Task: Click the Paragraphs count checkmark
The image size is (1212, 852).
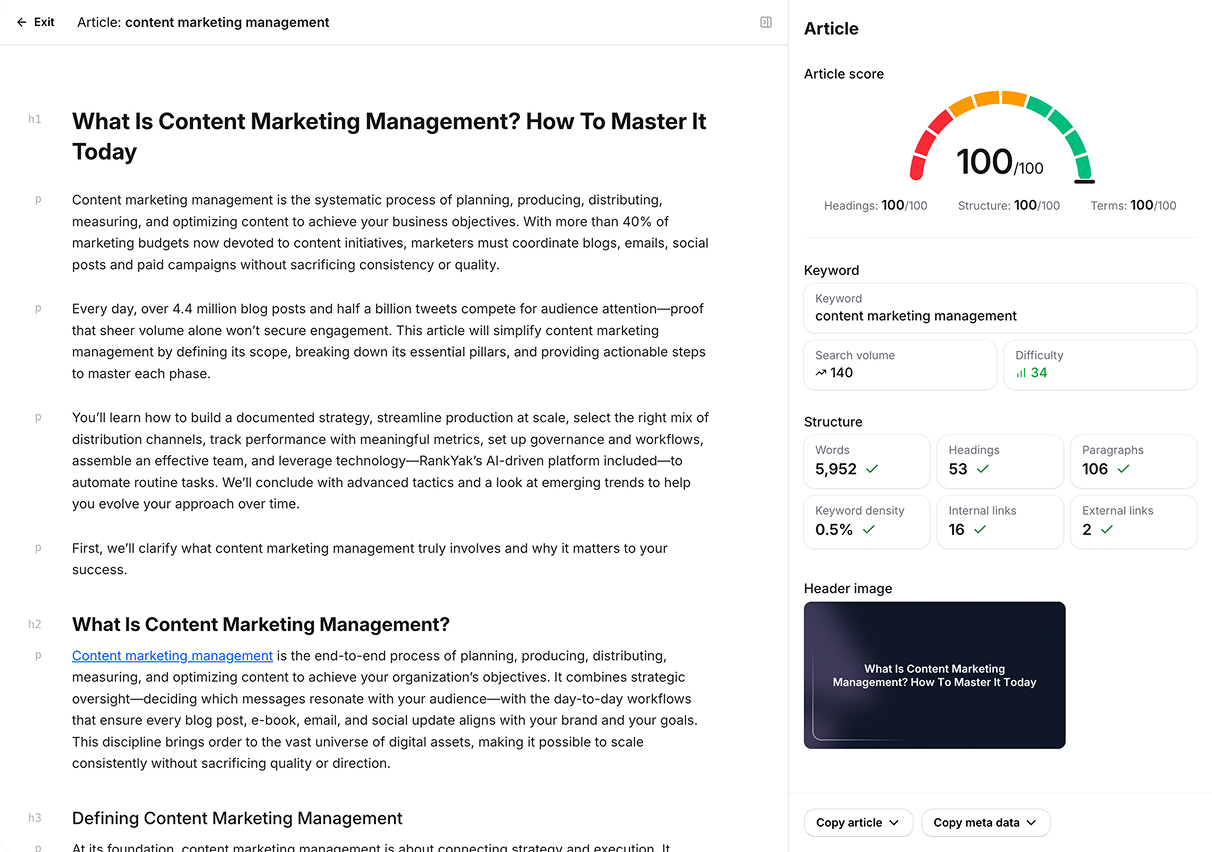Action: point(1124,469)
